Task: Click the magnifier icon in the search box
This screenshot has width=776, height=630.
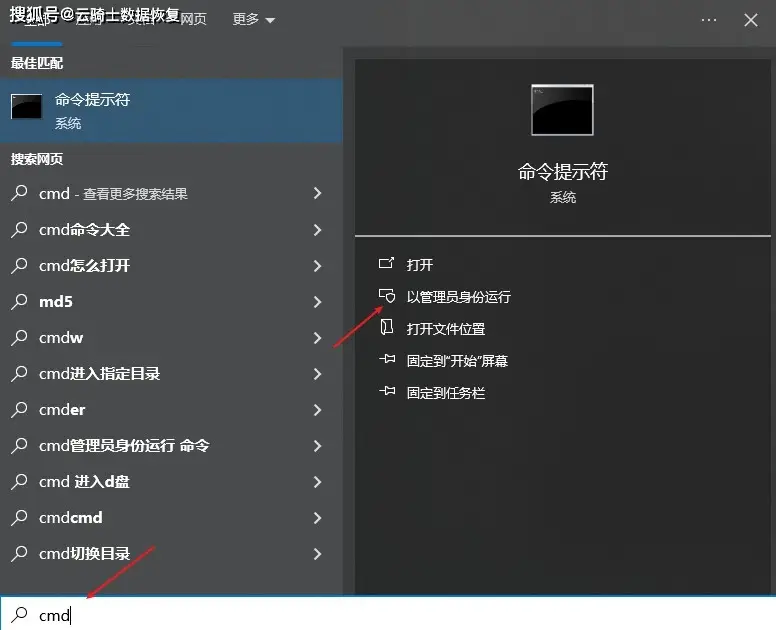Action: coord(19,615)
